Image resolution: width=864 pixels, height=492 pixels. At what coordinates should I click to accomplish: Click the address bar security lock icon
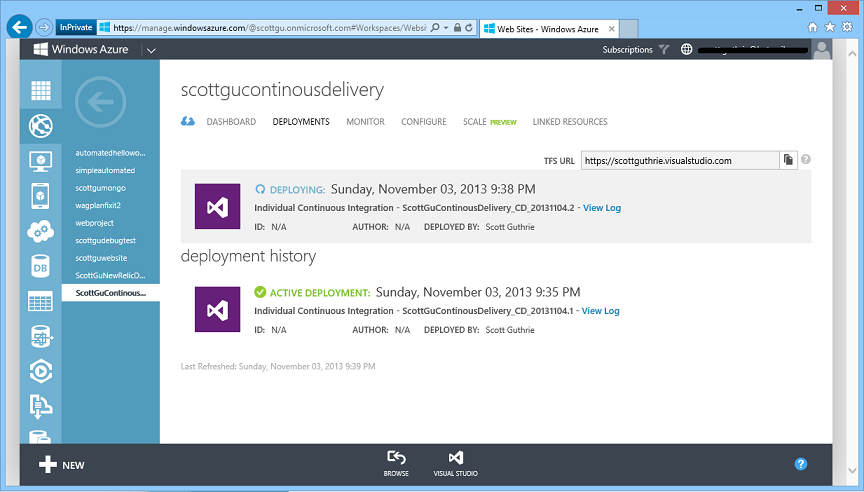pyautogui.click(x=457, y=28)
